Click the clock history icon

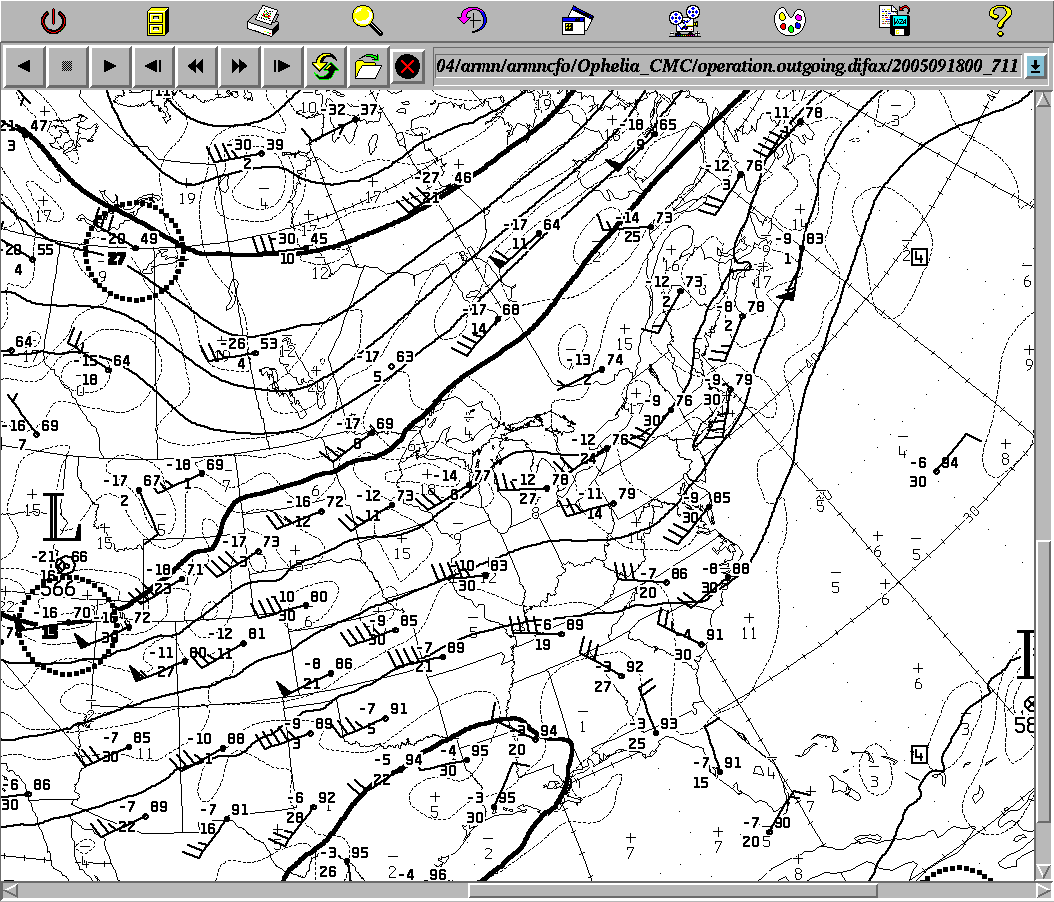472,20
